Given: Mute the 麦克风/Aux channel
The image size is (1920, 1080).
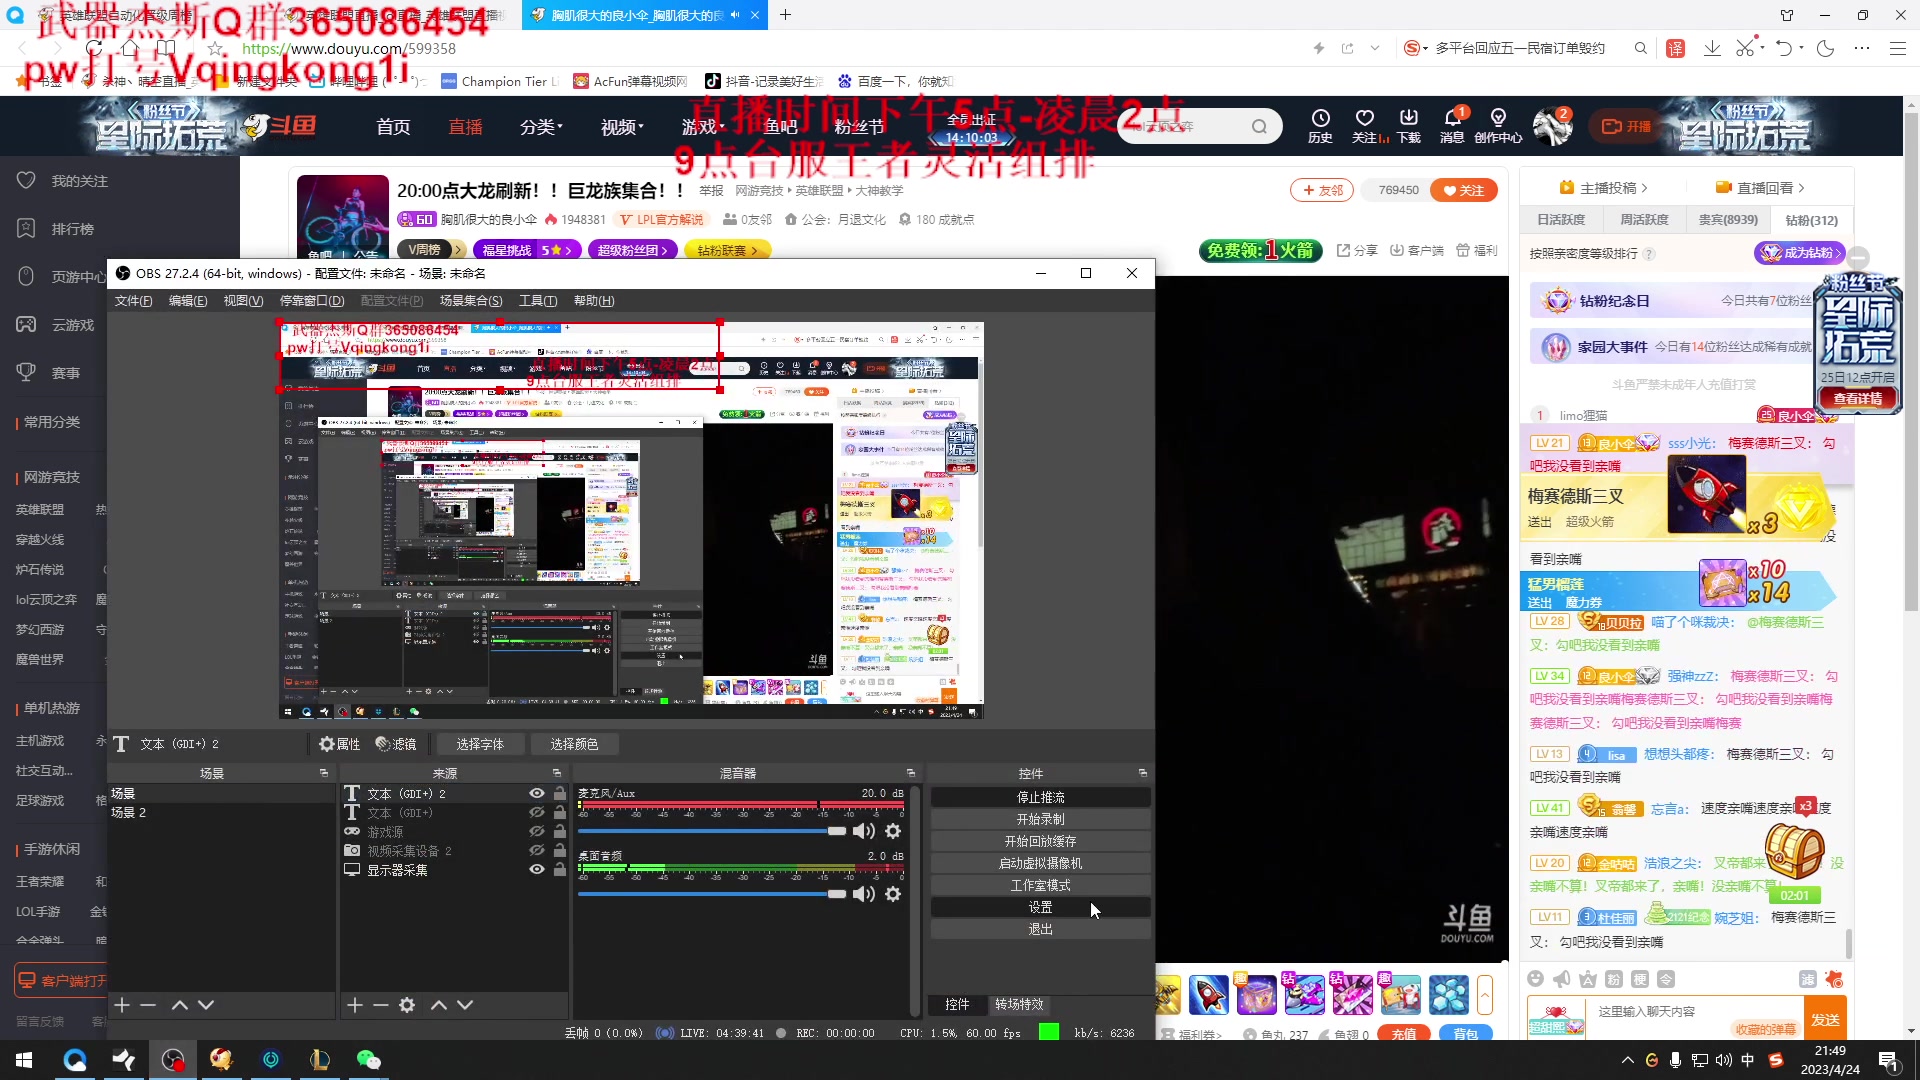Looking at the screenshot, I should click(864, 831).
